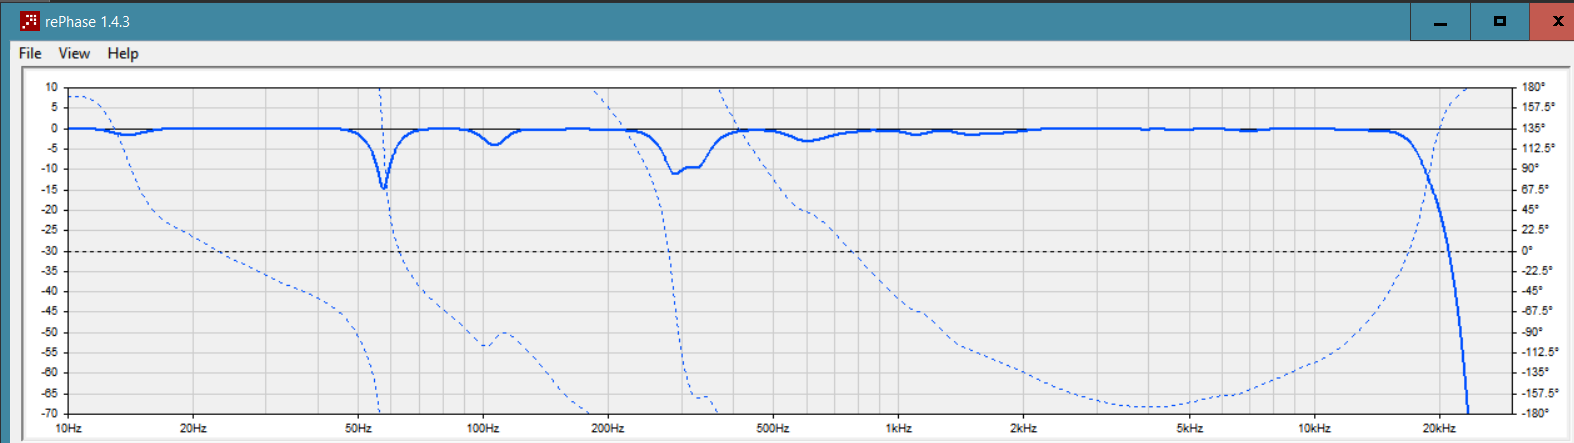Viewport: 1574px width, 443px height.
Task: Click the small dip near 100Hz on the curve
Action: (x=494, y=145)
